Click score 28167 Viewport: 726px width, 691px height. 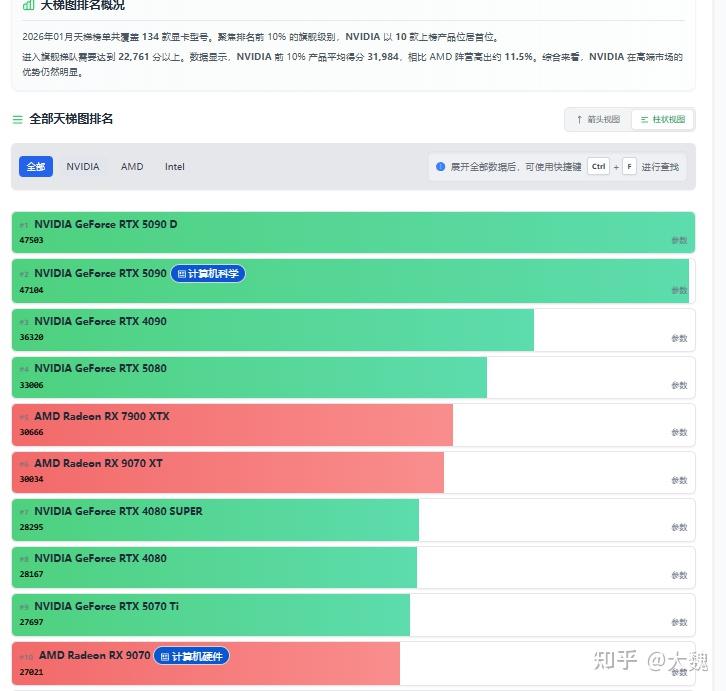click(x=31, y=574)
